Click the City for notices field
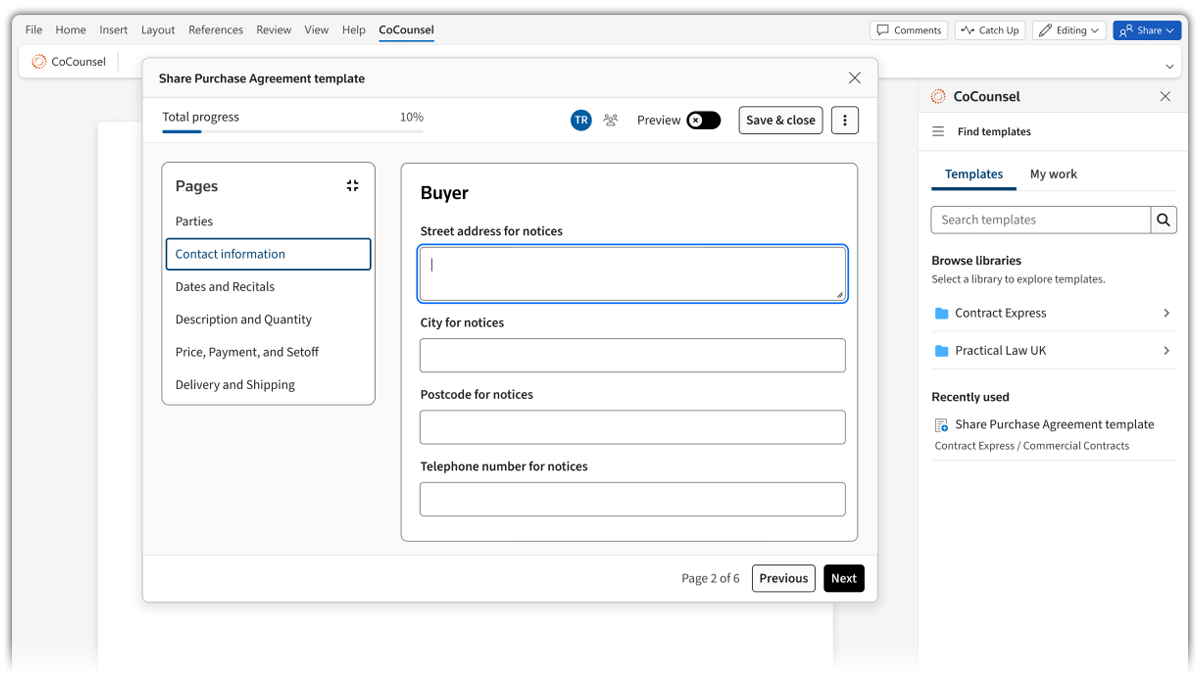 pos(632,355)
